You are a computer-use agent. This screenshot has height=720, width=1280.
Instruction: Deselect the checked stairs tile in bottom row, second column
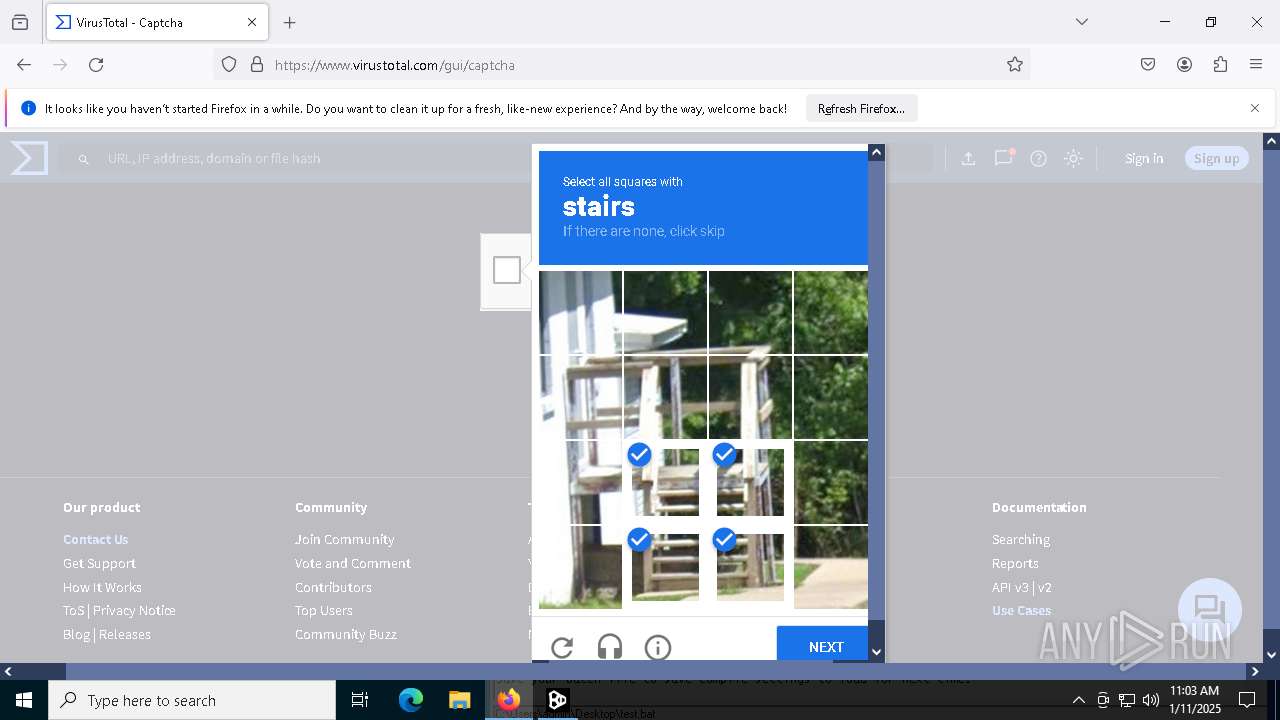[665, 567]
